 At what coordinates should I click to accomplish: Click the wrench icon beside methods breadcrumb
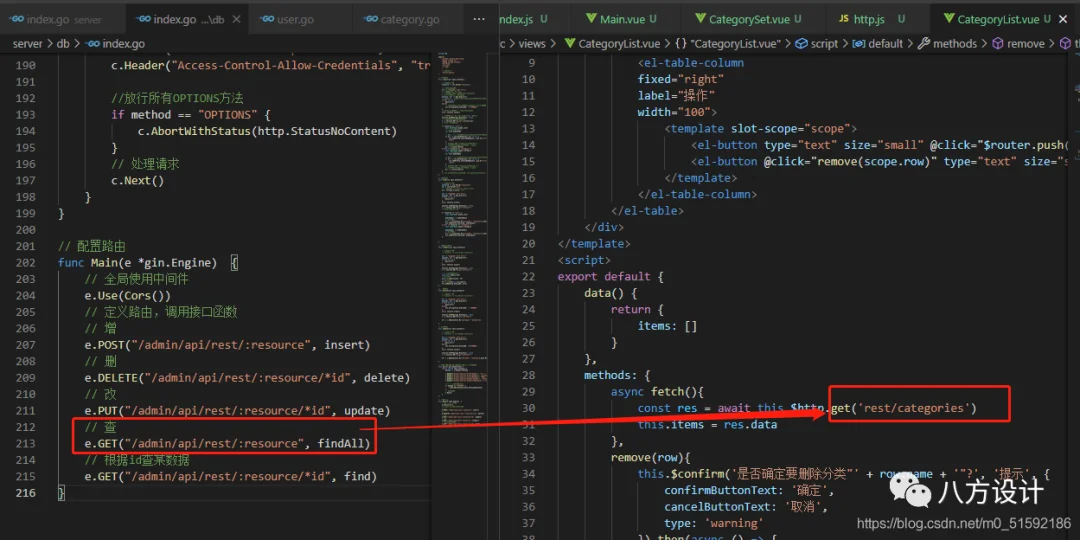(x=924, y=43)
